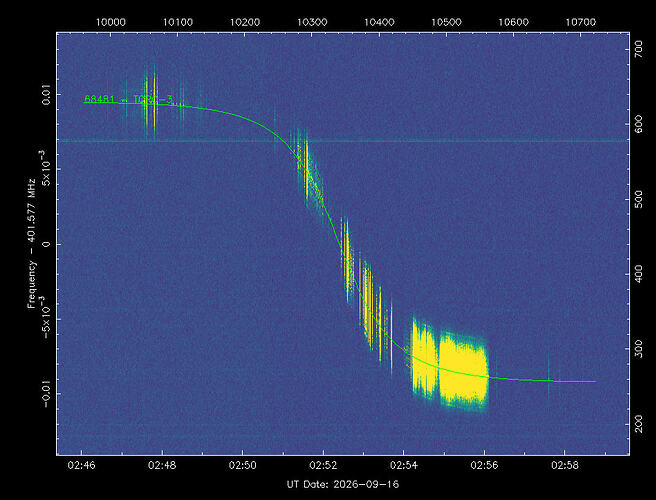Click the time label 02:52
The image size is (656, 500).
point(323,466)
